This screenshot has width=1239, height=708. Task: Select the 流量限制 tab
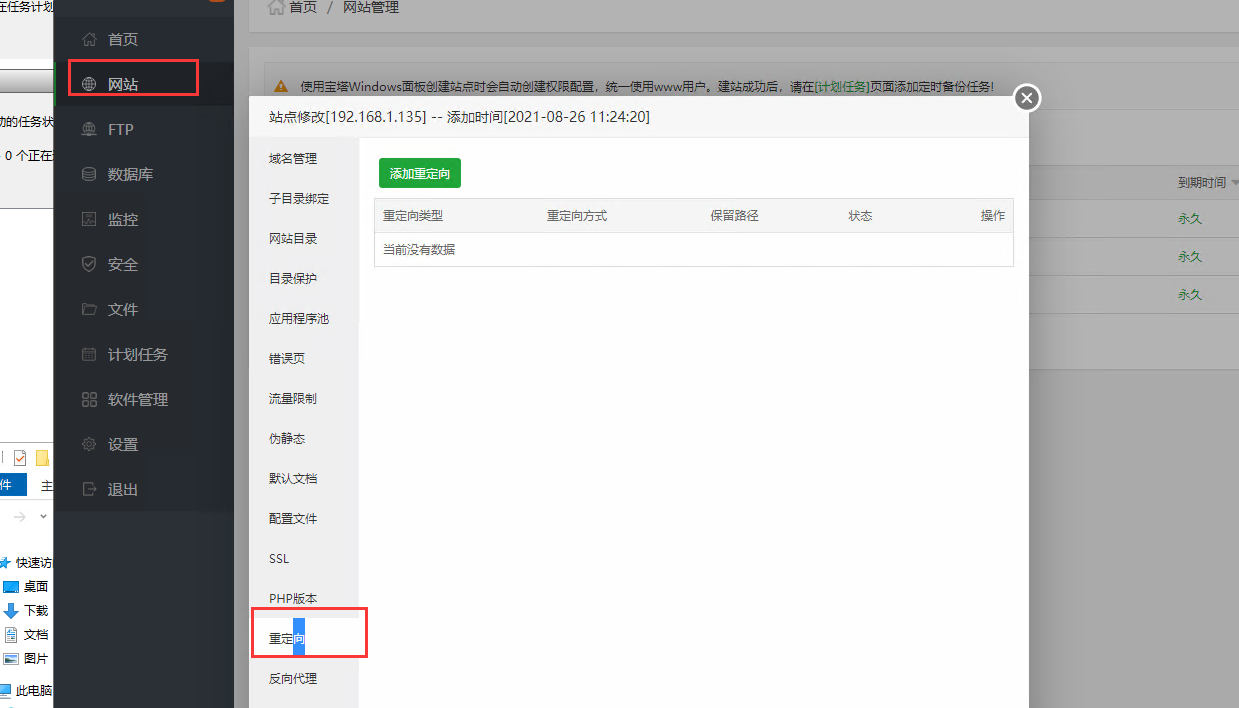click(293, 399)
